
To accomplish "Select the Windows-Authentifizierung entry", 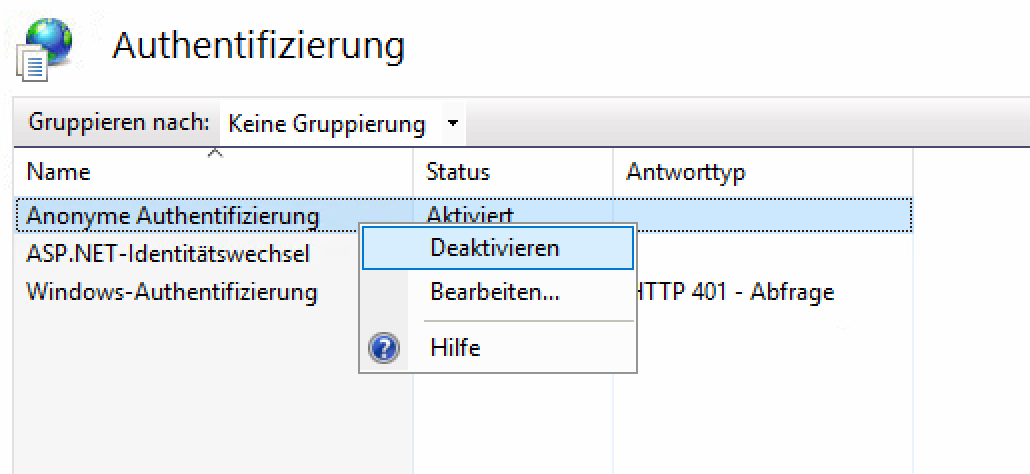I will click(172, 293).
